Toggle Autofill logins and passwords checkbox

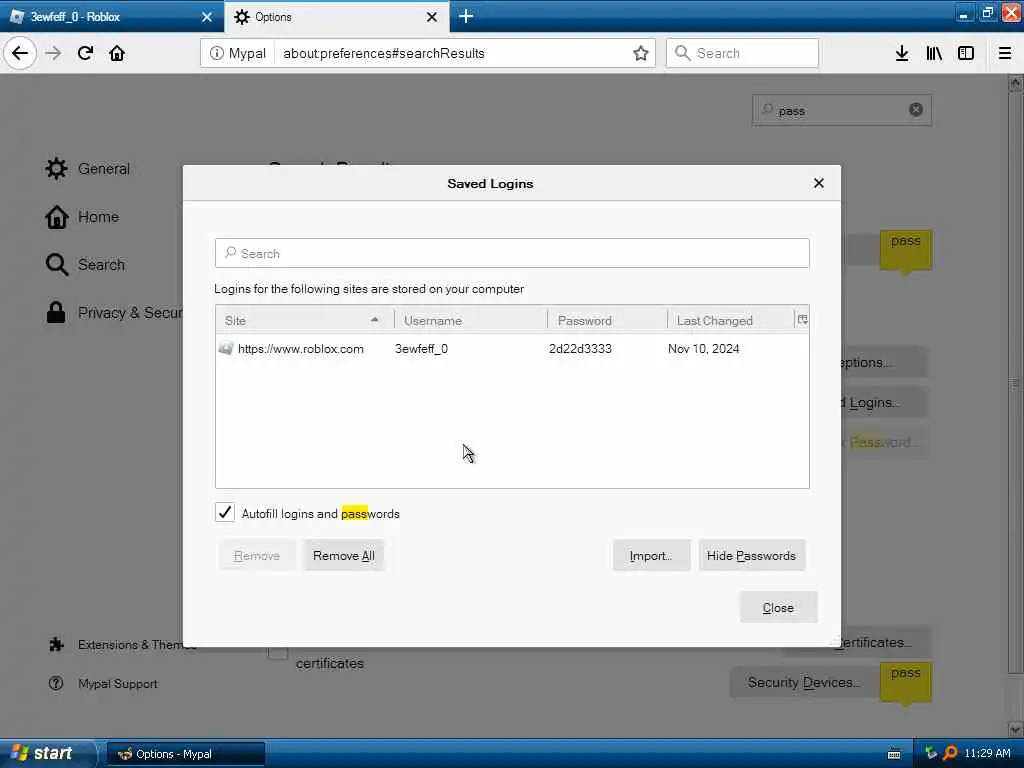coord(225,513)
